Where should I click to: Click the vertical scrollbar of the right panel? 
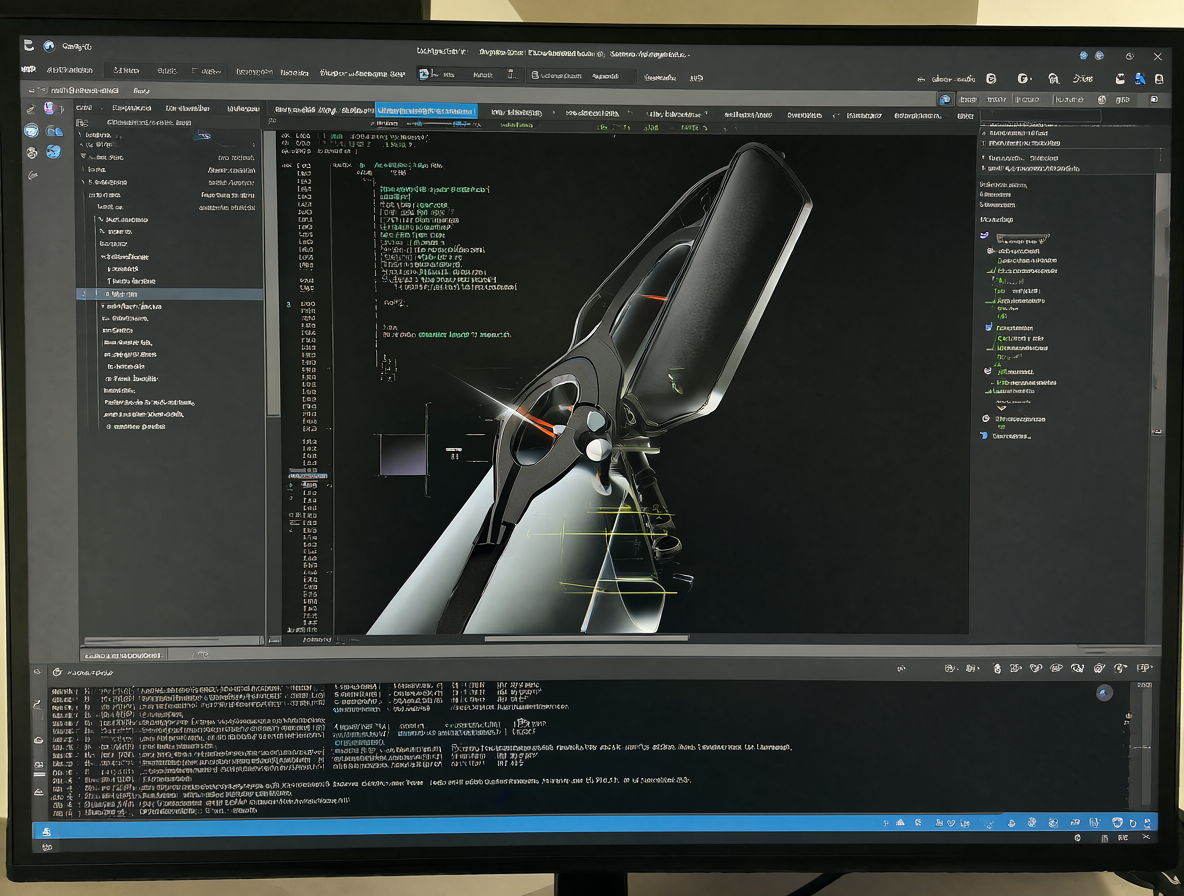pyautogui.click(x=1162, y=306)
